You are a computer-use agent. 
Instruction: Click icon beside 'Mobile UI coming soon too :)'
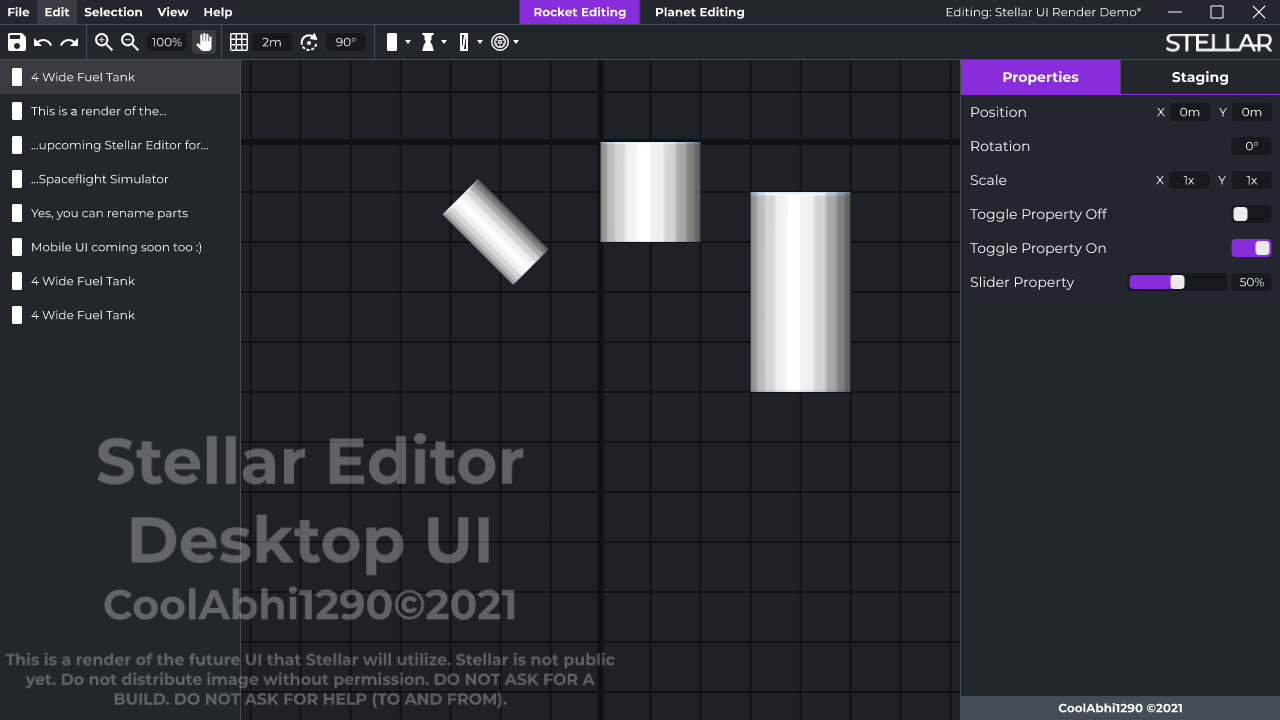pos(17,247)
